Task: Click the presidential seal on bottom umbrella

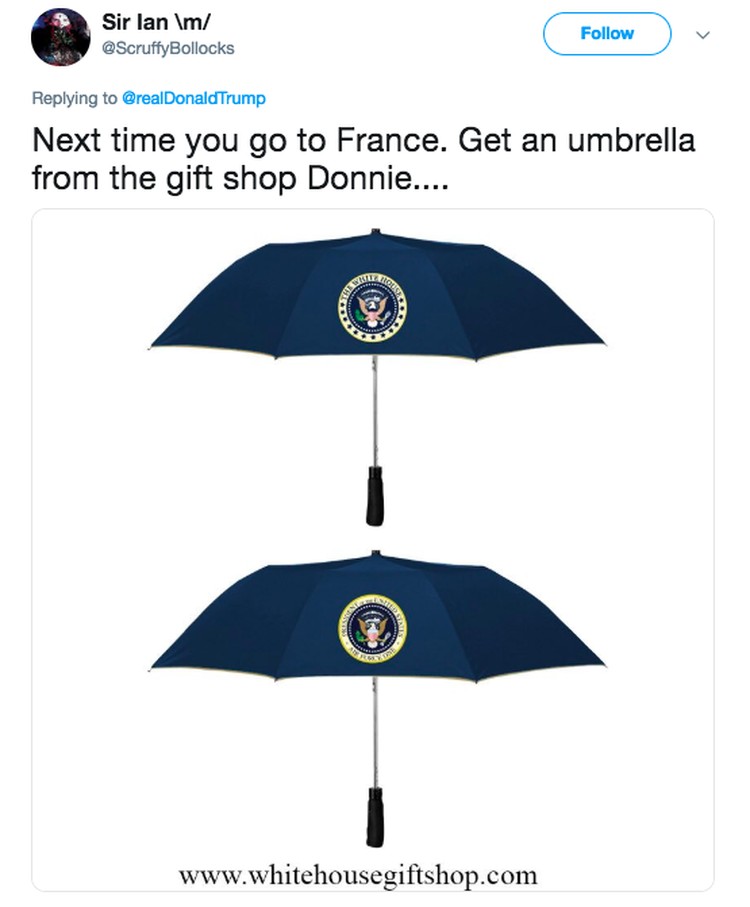Action: tap(372, 629)
